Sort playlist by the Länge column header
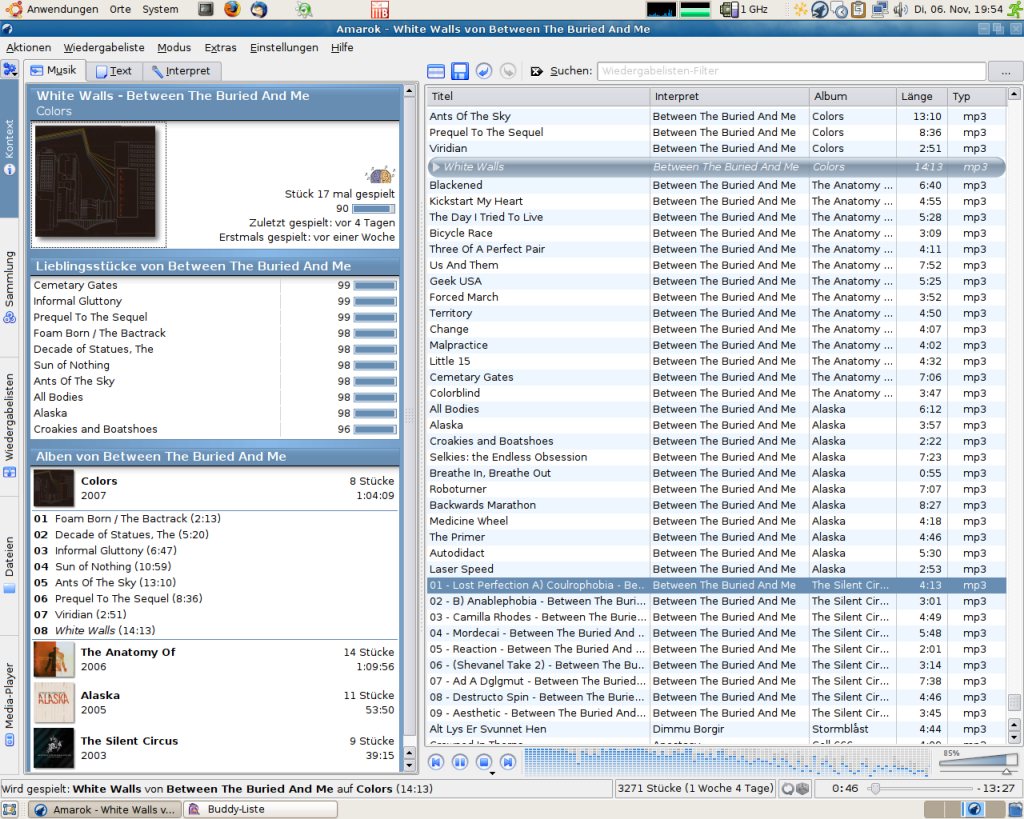 [x=920, y=97]
